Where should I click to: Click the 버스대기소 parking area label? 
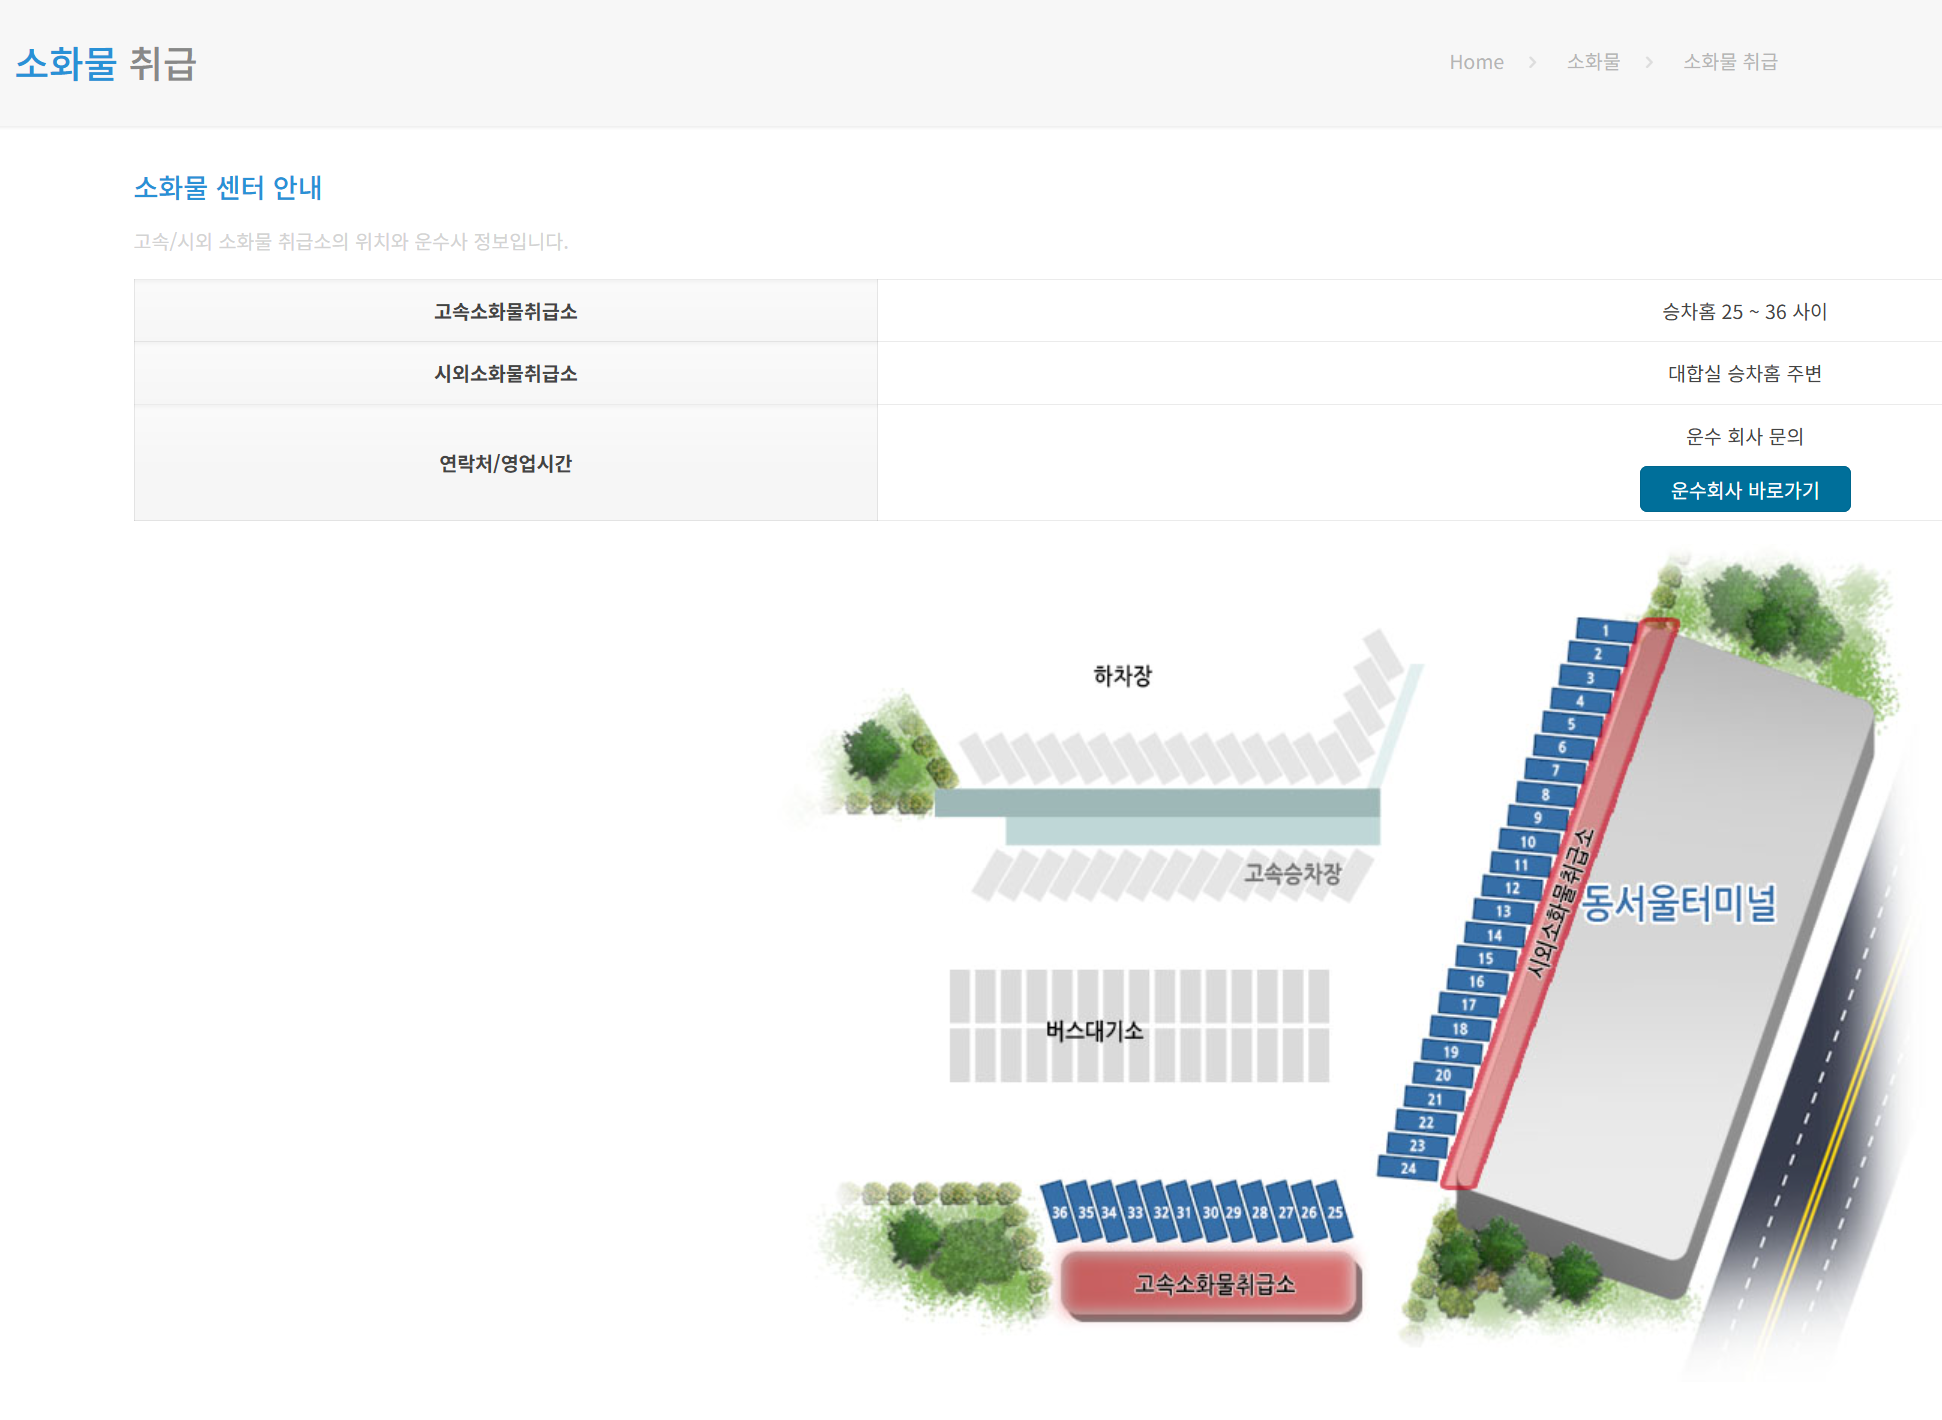[x=1094, y=1031]
